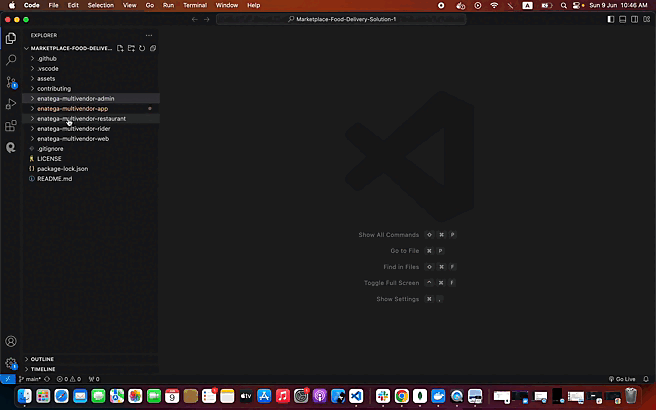Viewport: 656px width, 410px height.
Task: Toggle the primary side bar layout button
Action: coord(612,19)
